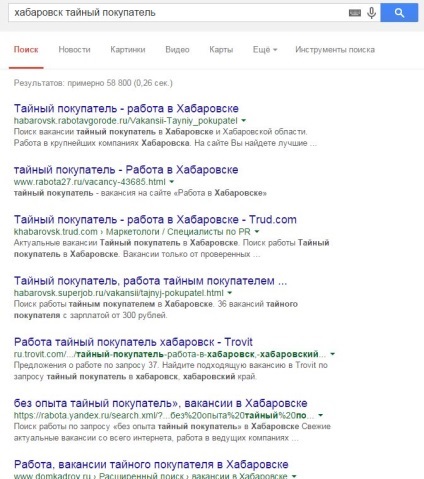Image resolution: width=424 pixels, height=479 pixels.
Task: Expand arrow next to rabotavgorode.ru URL
Action: (x=244, y=121)
